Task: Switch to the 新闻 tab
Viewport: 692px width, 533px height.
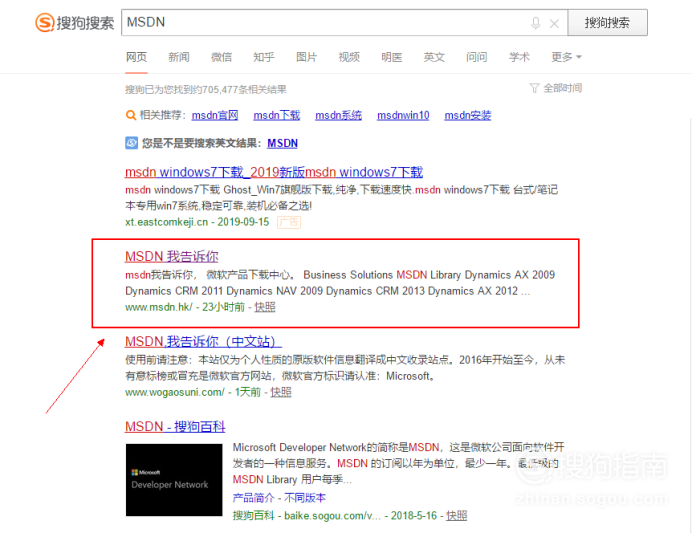Action: pyautogui.click(x=179, y=57)
